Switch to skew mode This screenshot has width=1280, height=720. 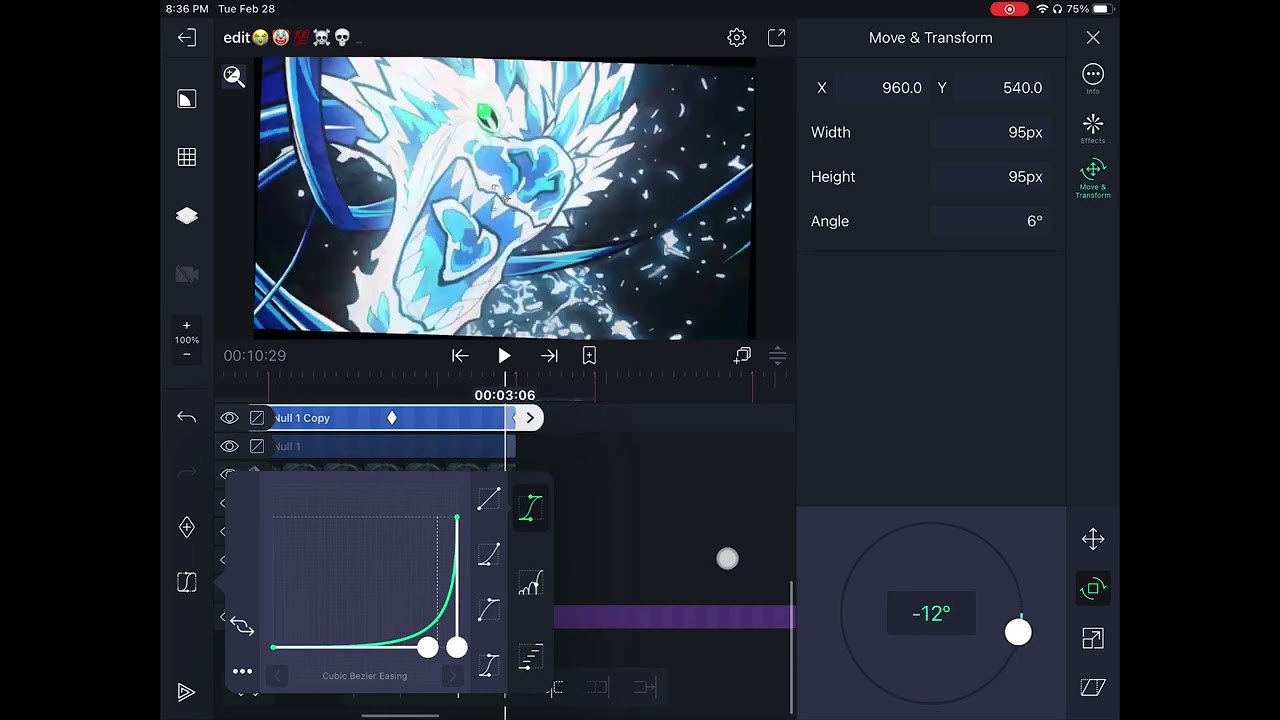tap(1093, 687)
